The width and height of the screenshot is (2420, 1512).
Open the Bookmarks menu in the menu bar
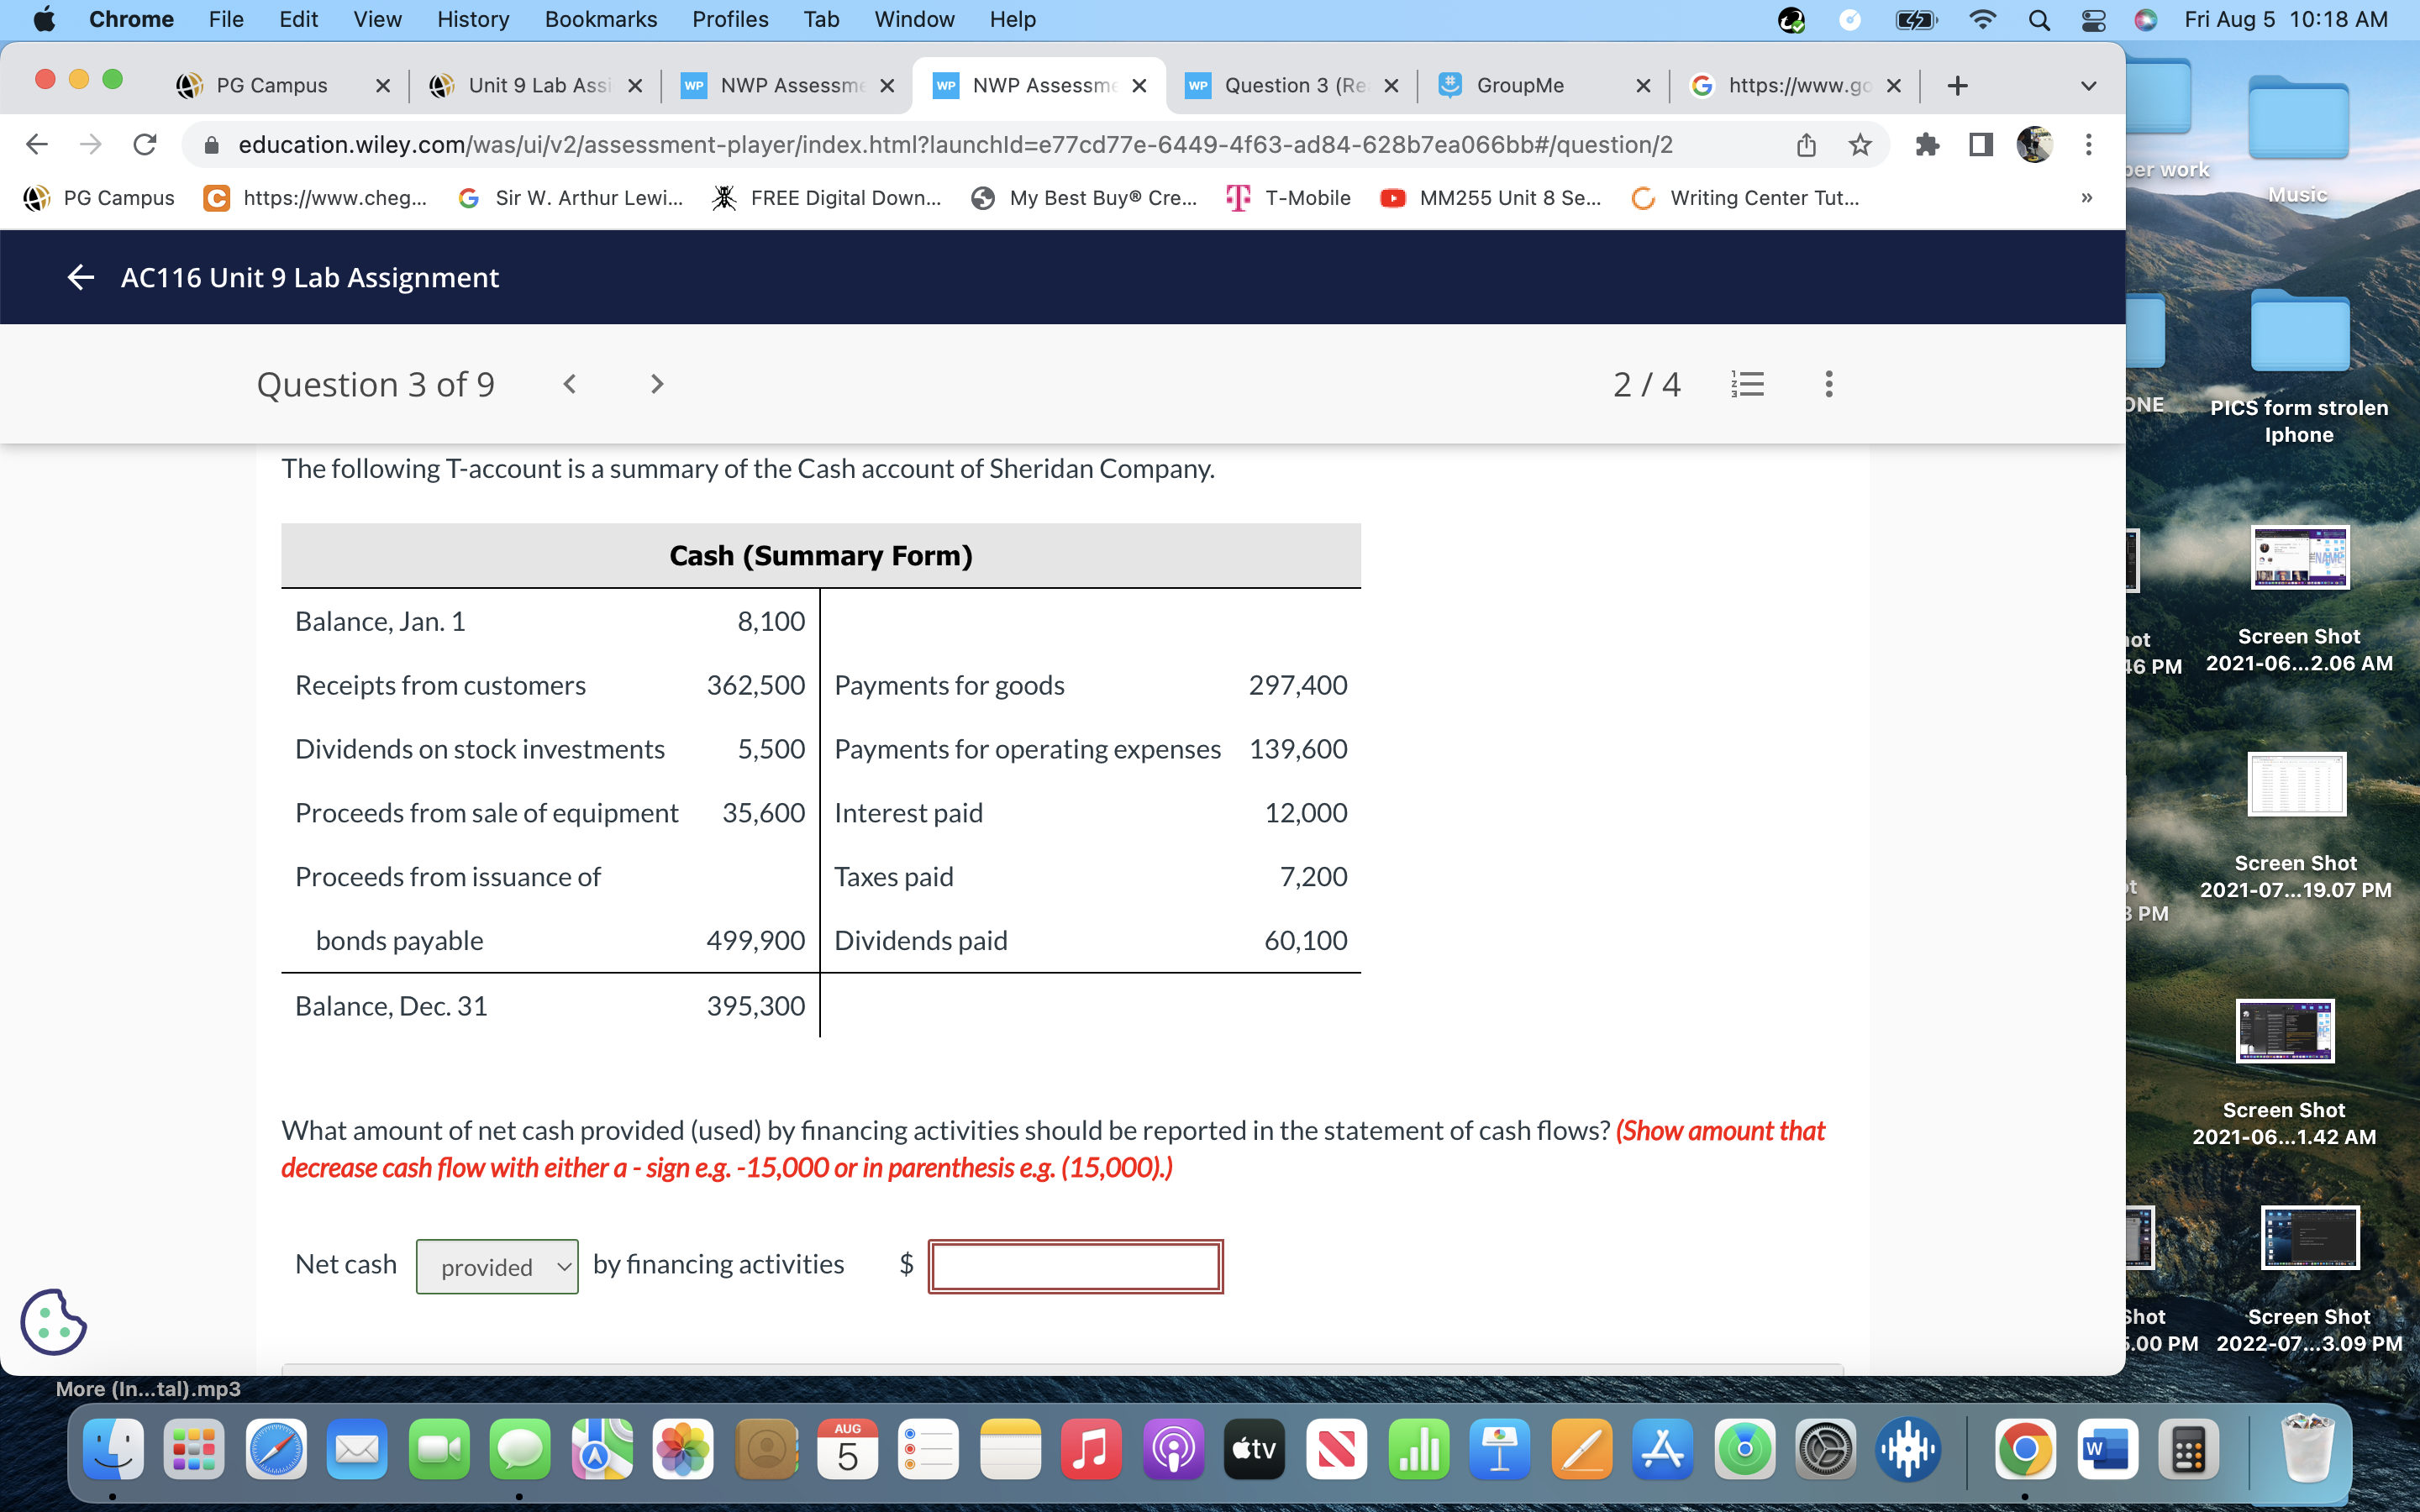coord(601,19)
